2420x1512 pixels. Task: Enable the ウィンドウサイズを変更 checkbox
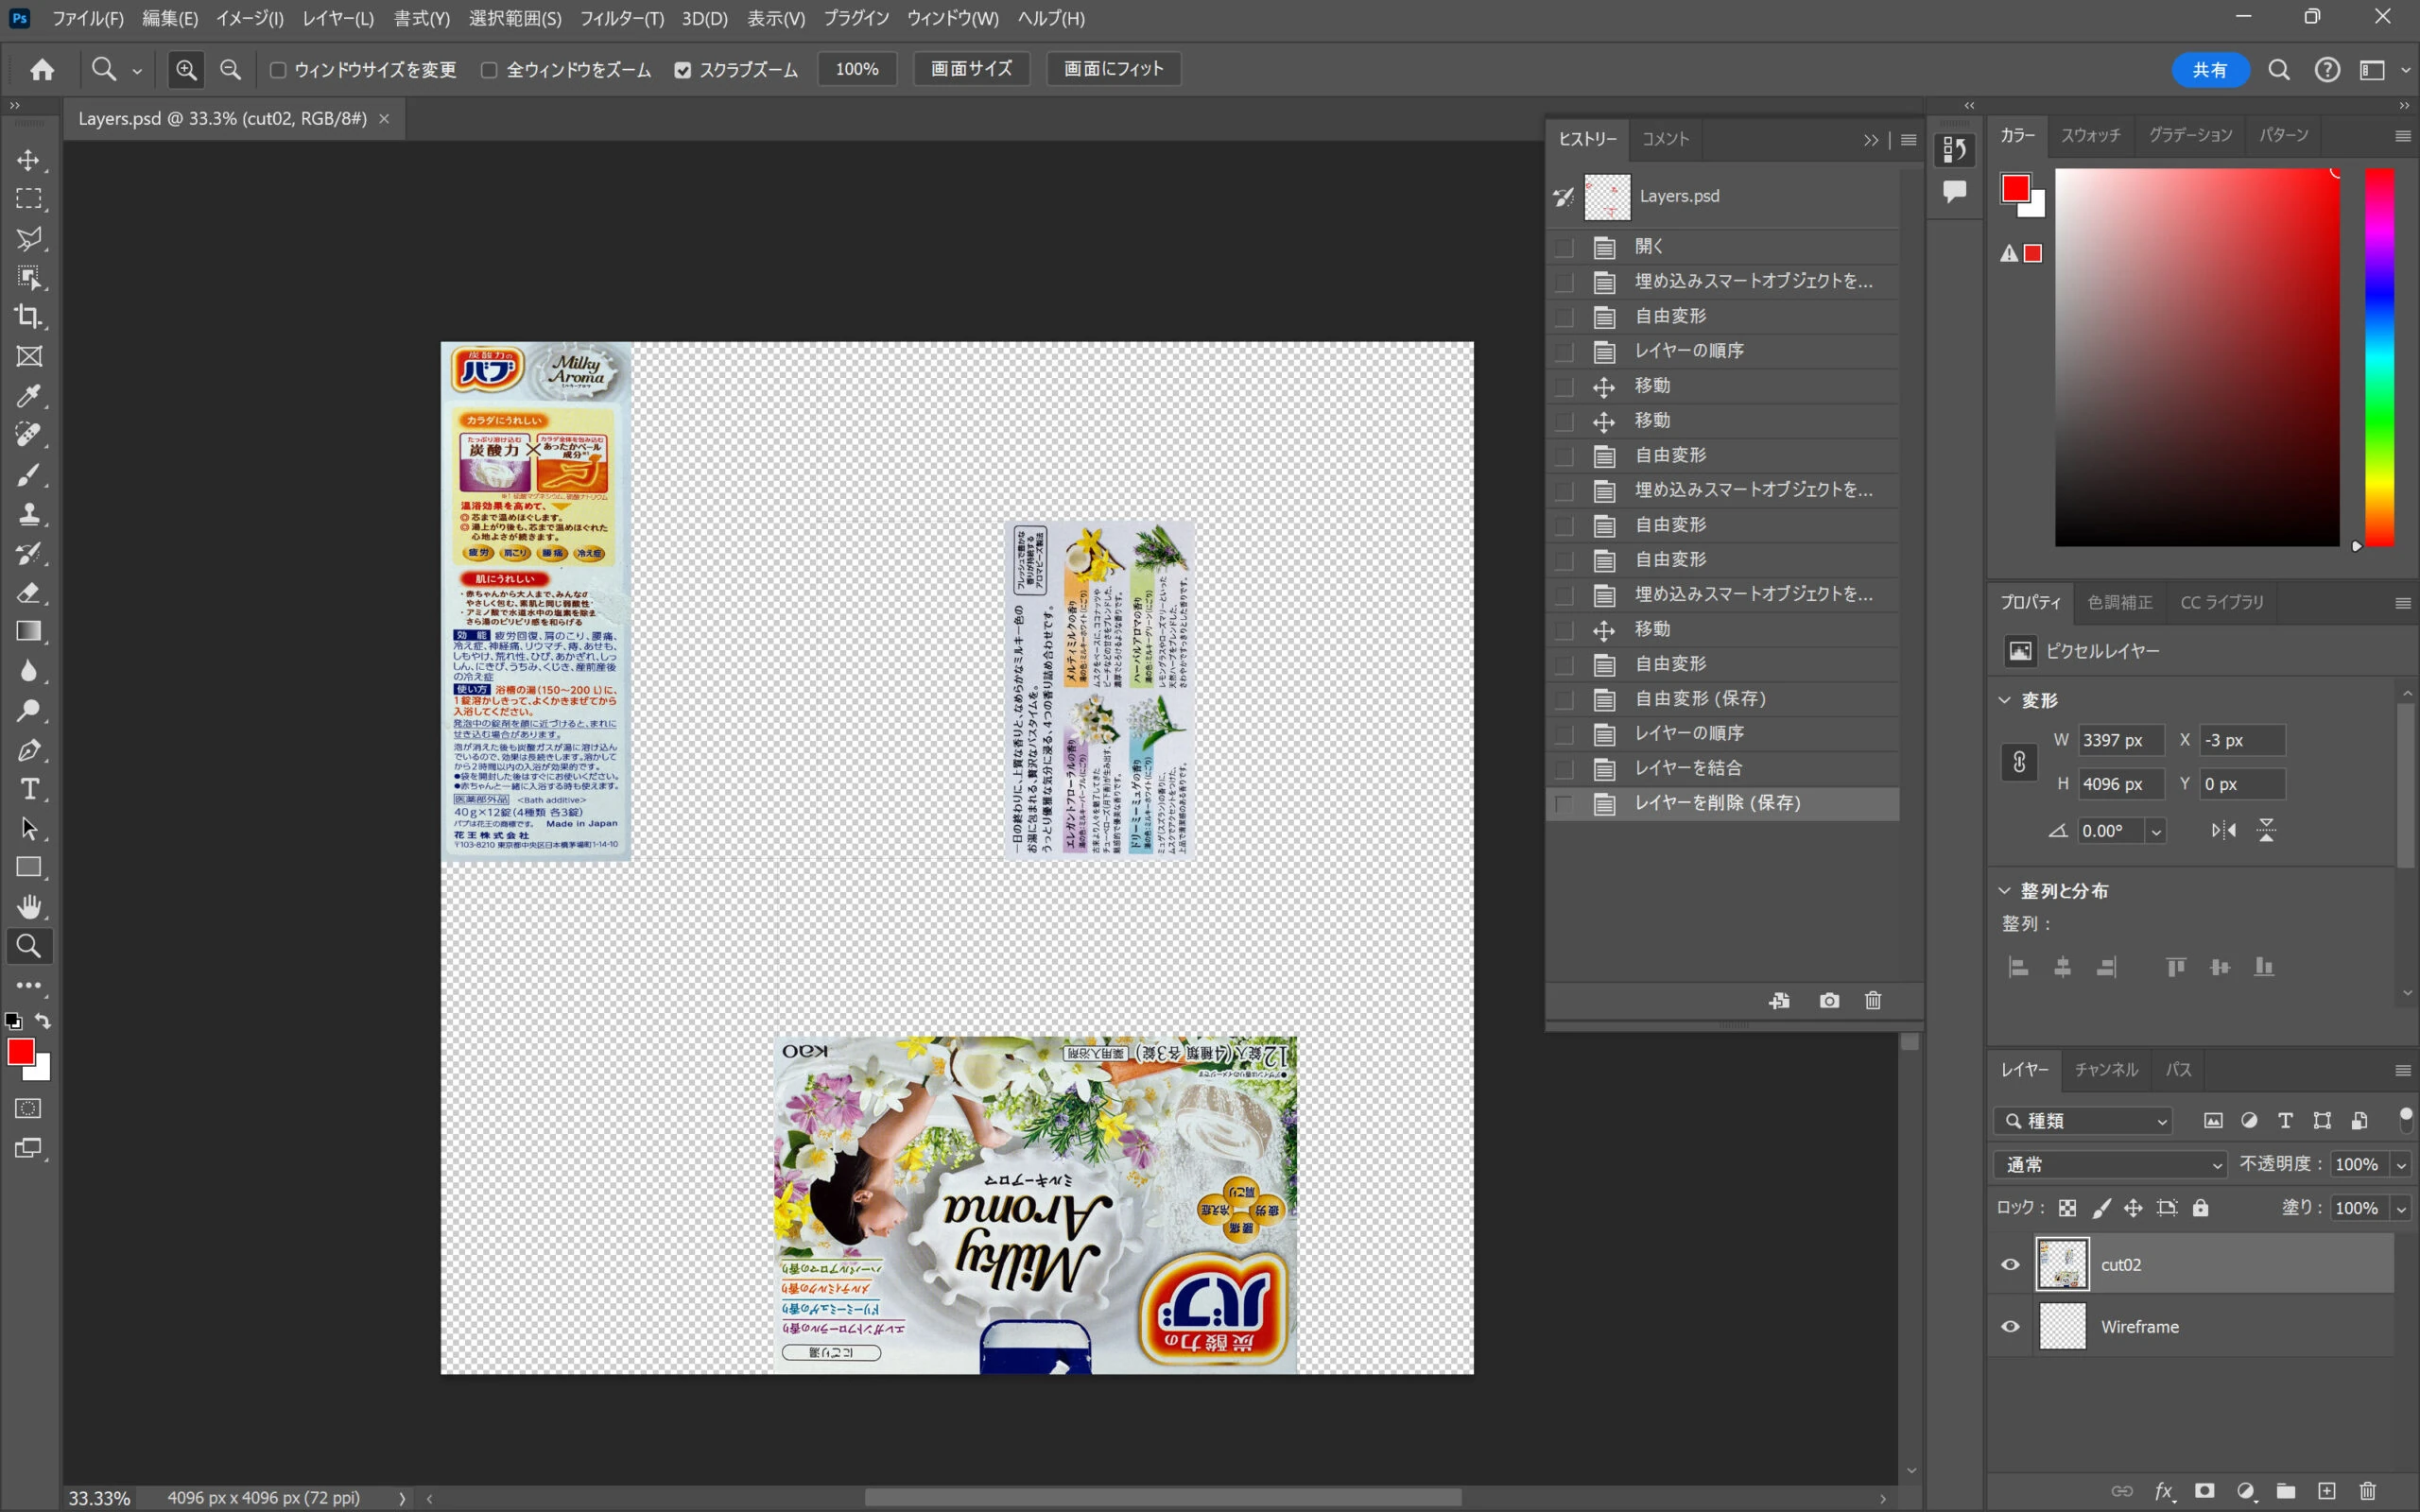[279, 70]
